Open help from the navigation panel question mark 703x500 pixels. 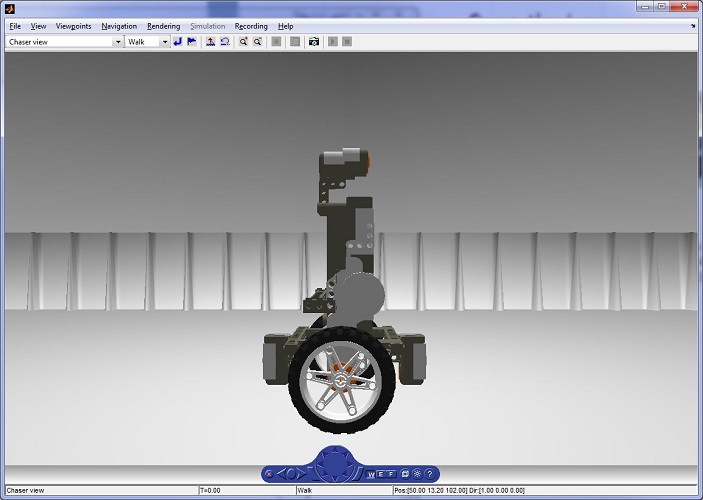430,473
